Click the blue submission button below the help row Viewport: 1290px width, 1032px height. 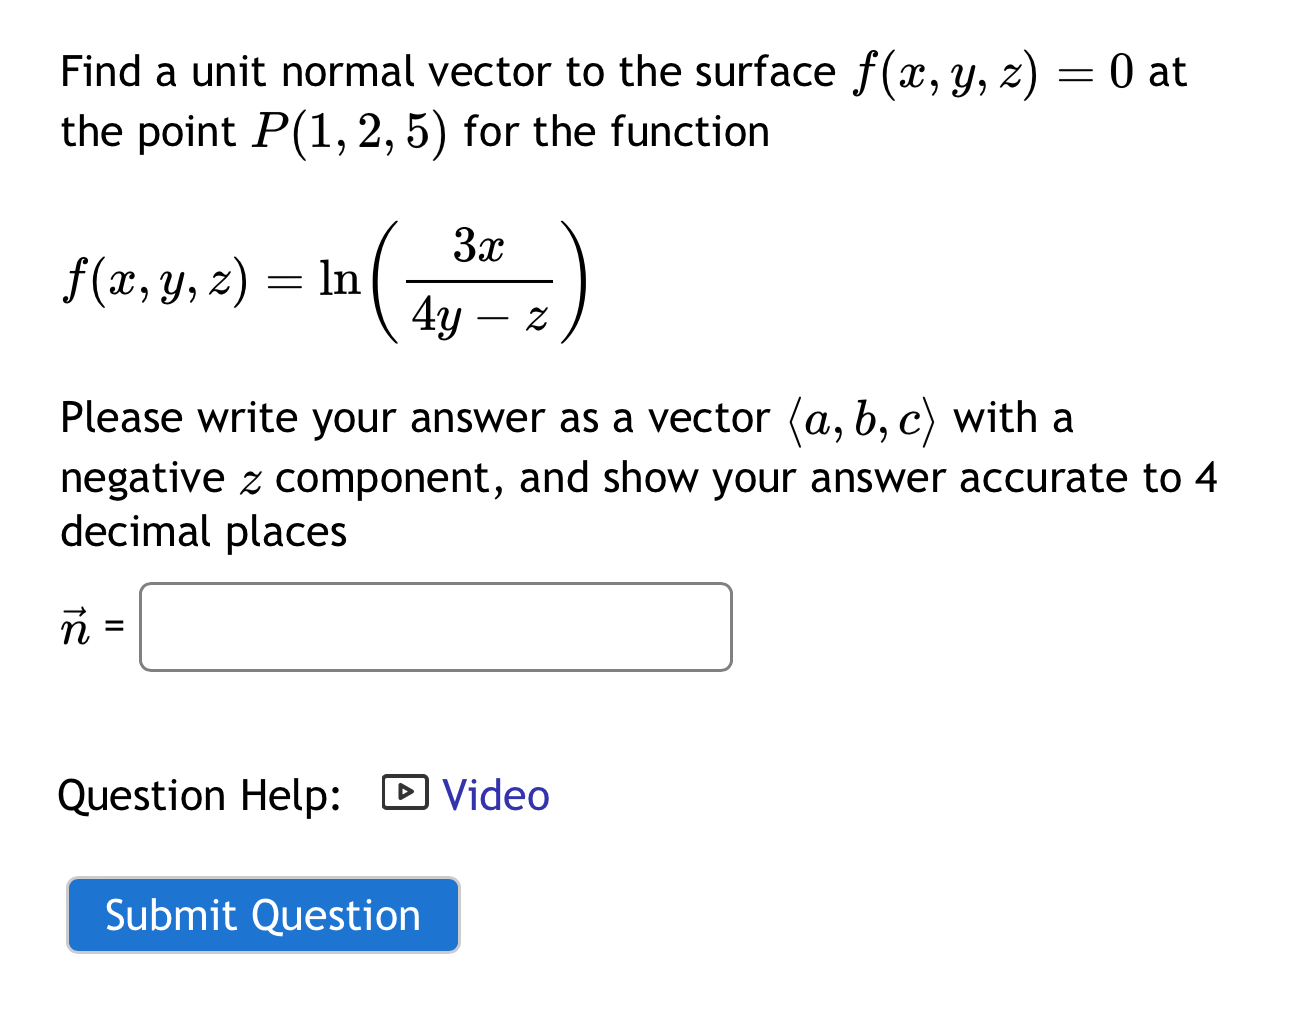[262, 914]
